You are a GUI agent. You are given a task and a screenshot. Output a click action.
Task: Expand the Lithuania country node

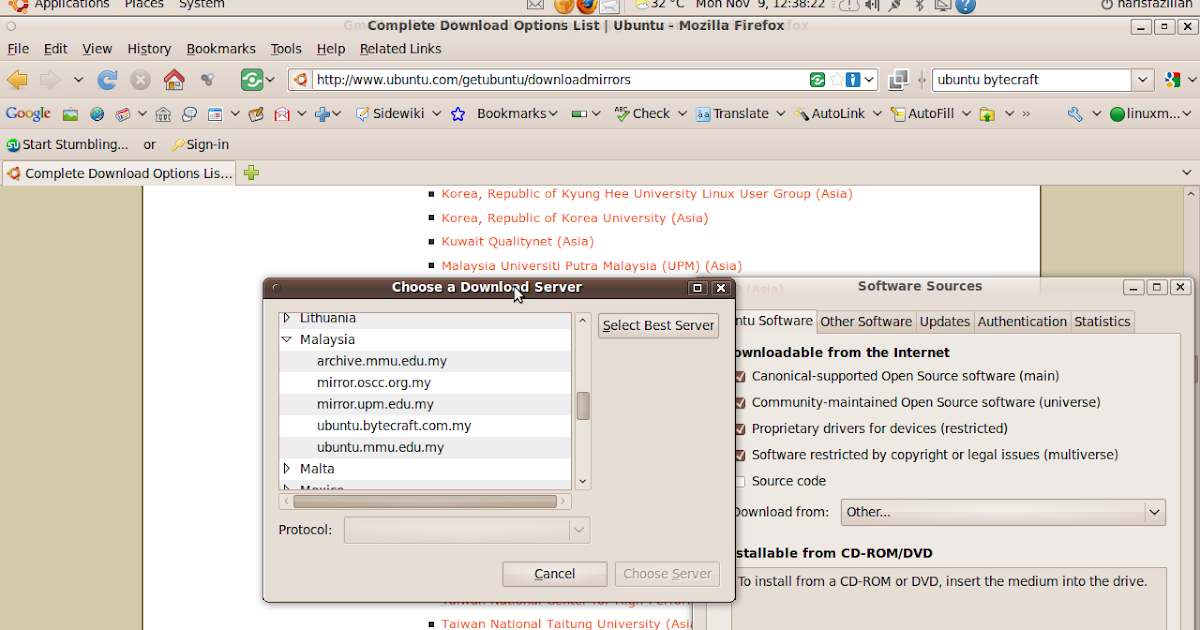[287, 318]
